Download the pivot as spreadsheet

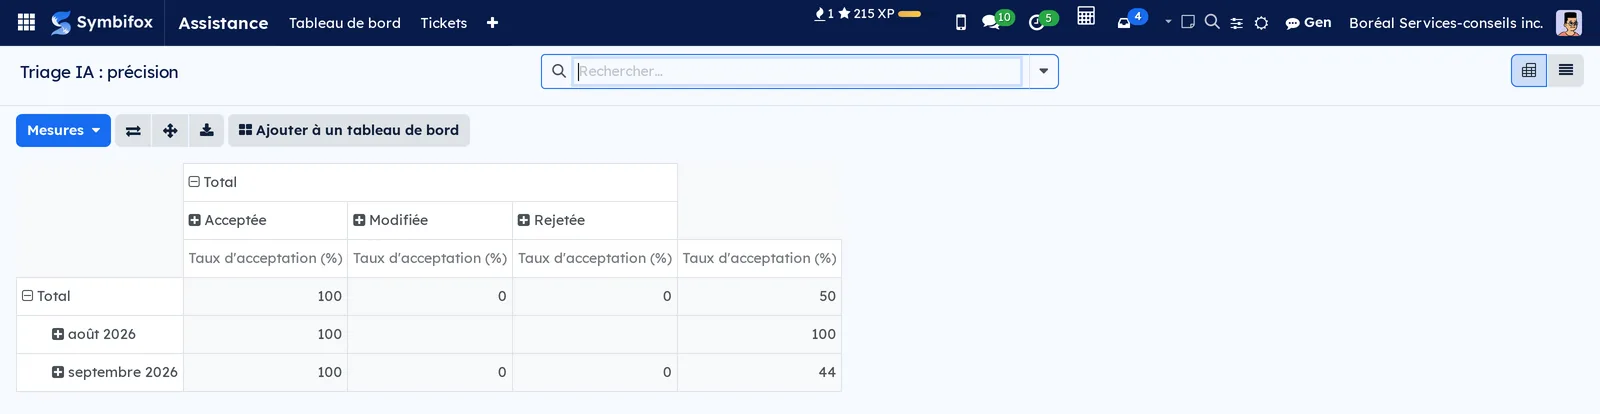[x=206, y=130]
